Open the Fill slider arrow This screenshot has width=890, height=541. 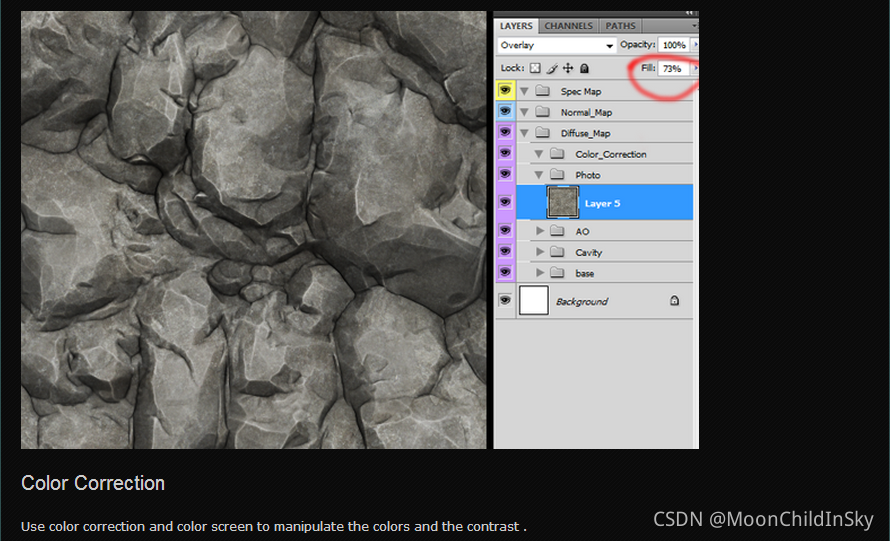tap(695, 68)
